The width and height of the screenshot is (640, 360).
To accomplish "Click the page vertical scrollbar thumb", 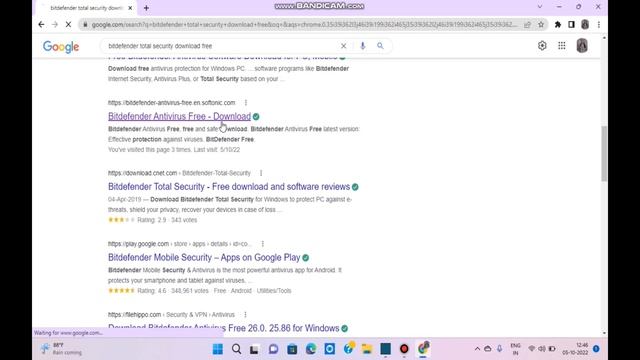I will pos(604,153).
